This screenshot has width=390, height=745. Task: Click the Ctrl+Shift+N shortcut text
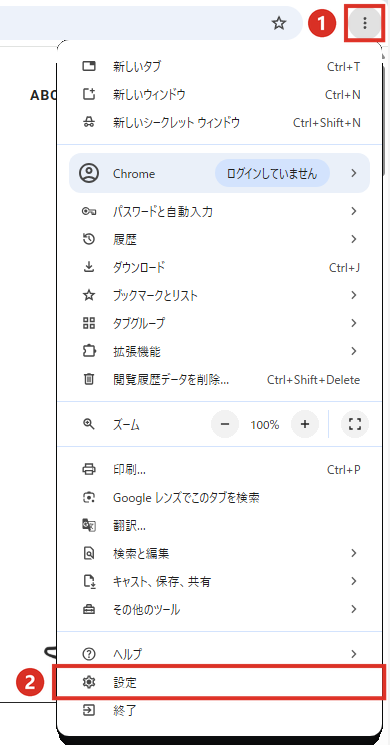click(327, 123)
